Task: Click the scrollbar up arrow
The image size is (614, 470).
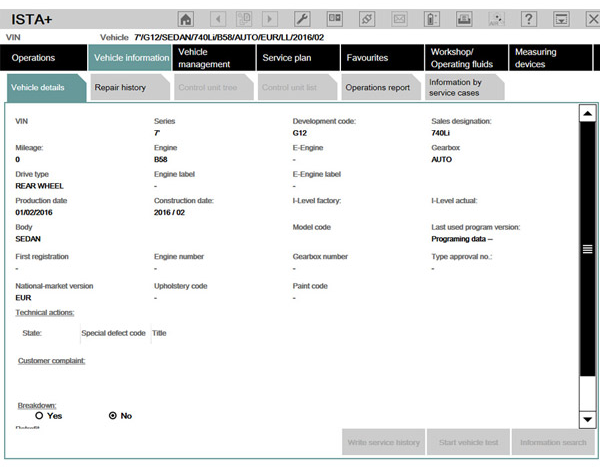Action: [x=587, y=114]
